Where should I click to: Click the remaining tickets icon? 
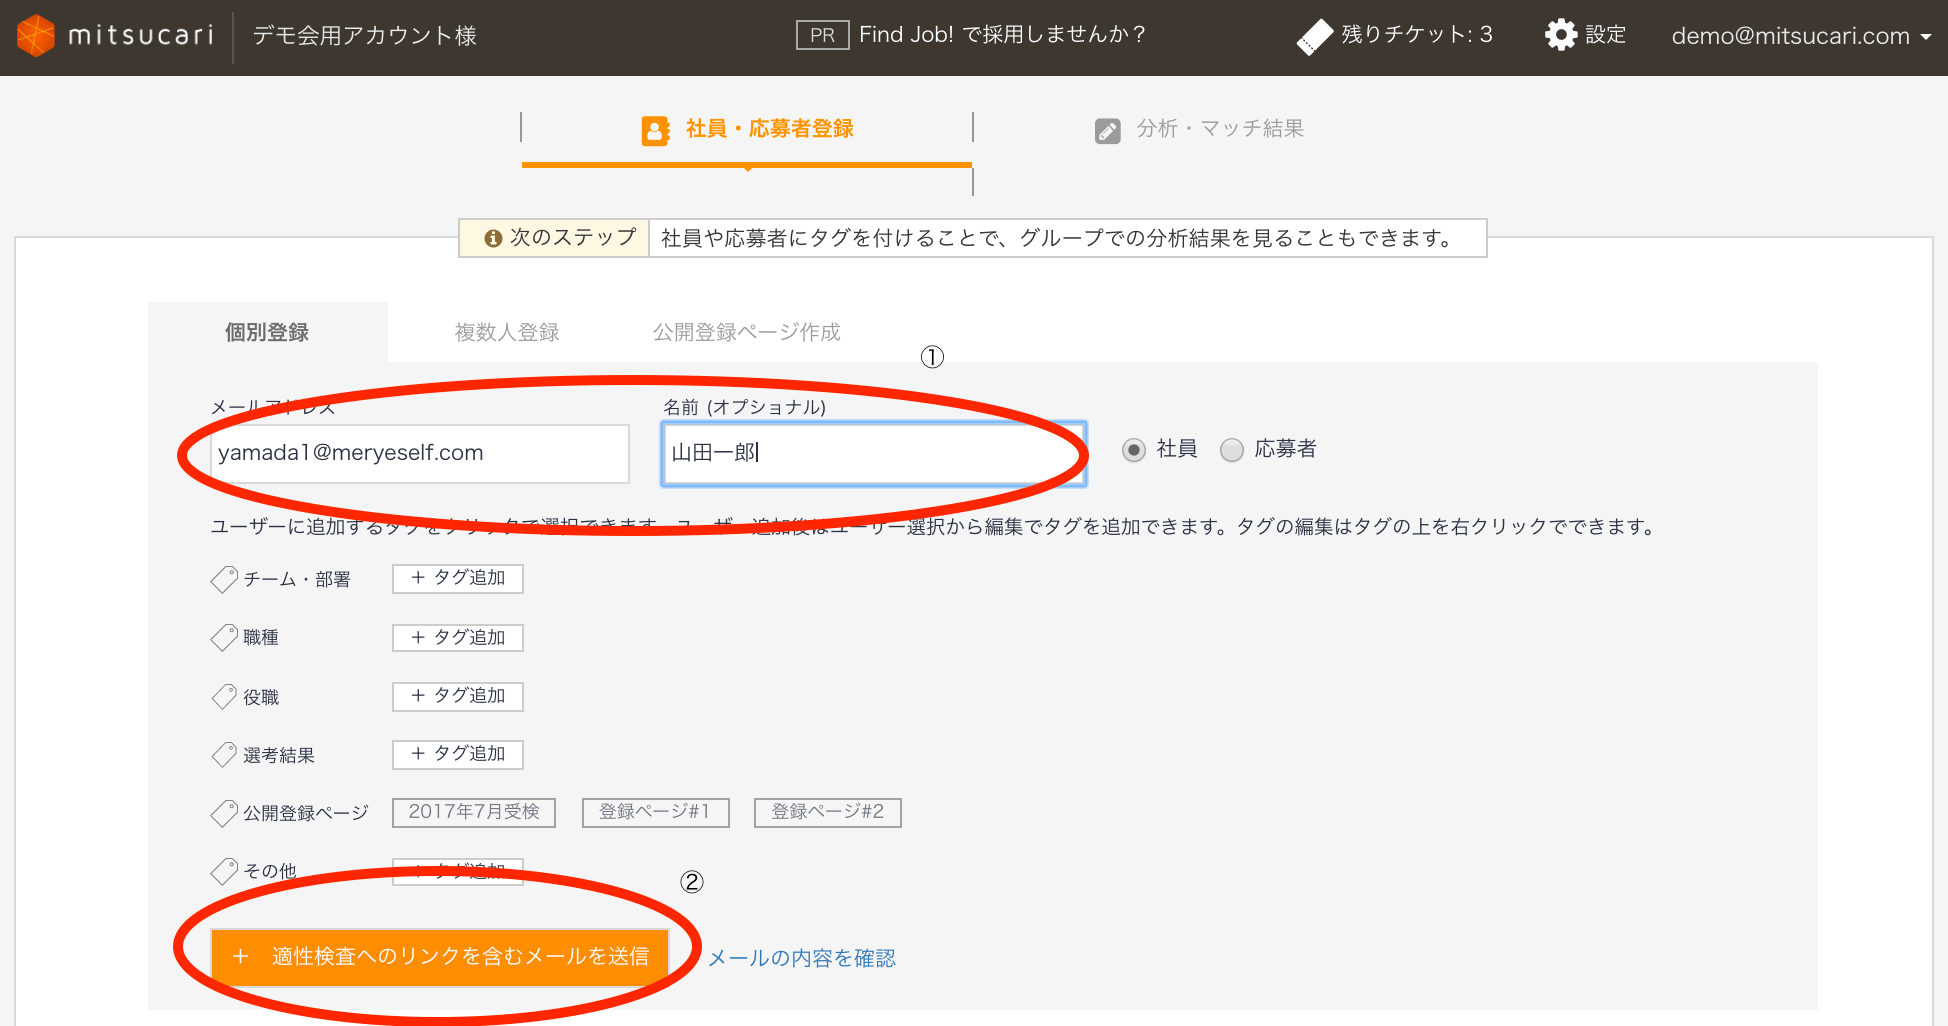click(x=1314, y=36)
